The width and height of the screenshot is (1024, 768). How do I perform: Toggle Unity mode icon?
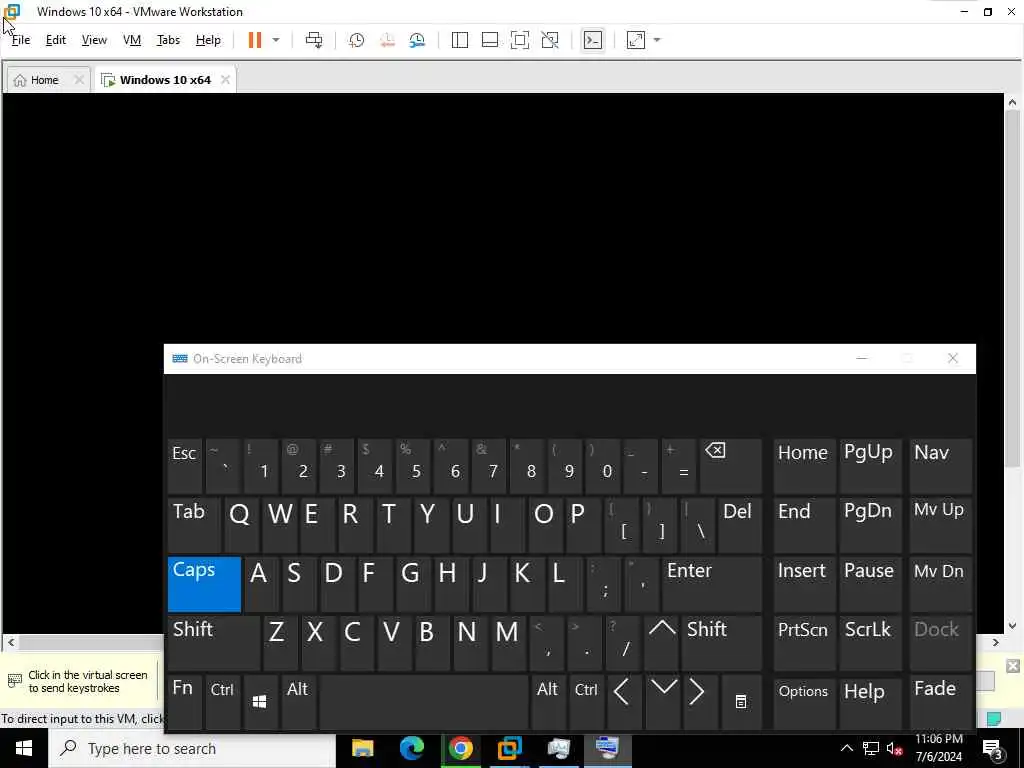[x=550, y=40]
